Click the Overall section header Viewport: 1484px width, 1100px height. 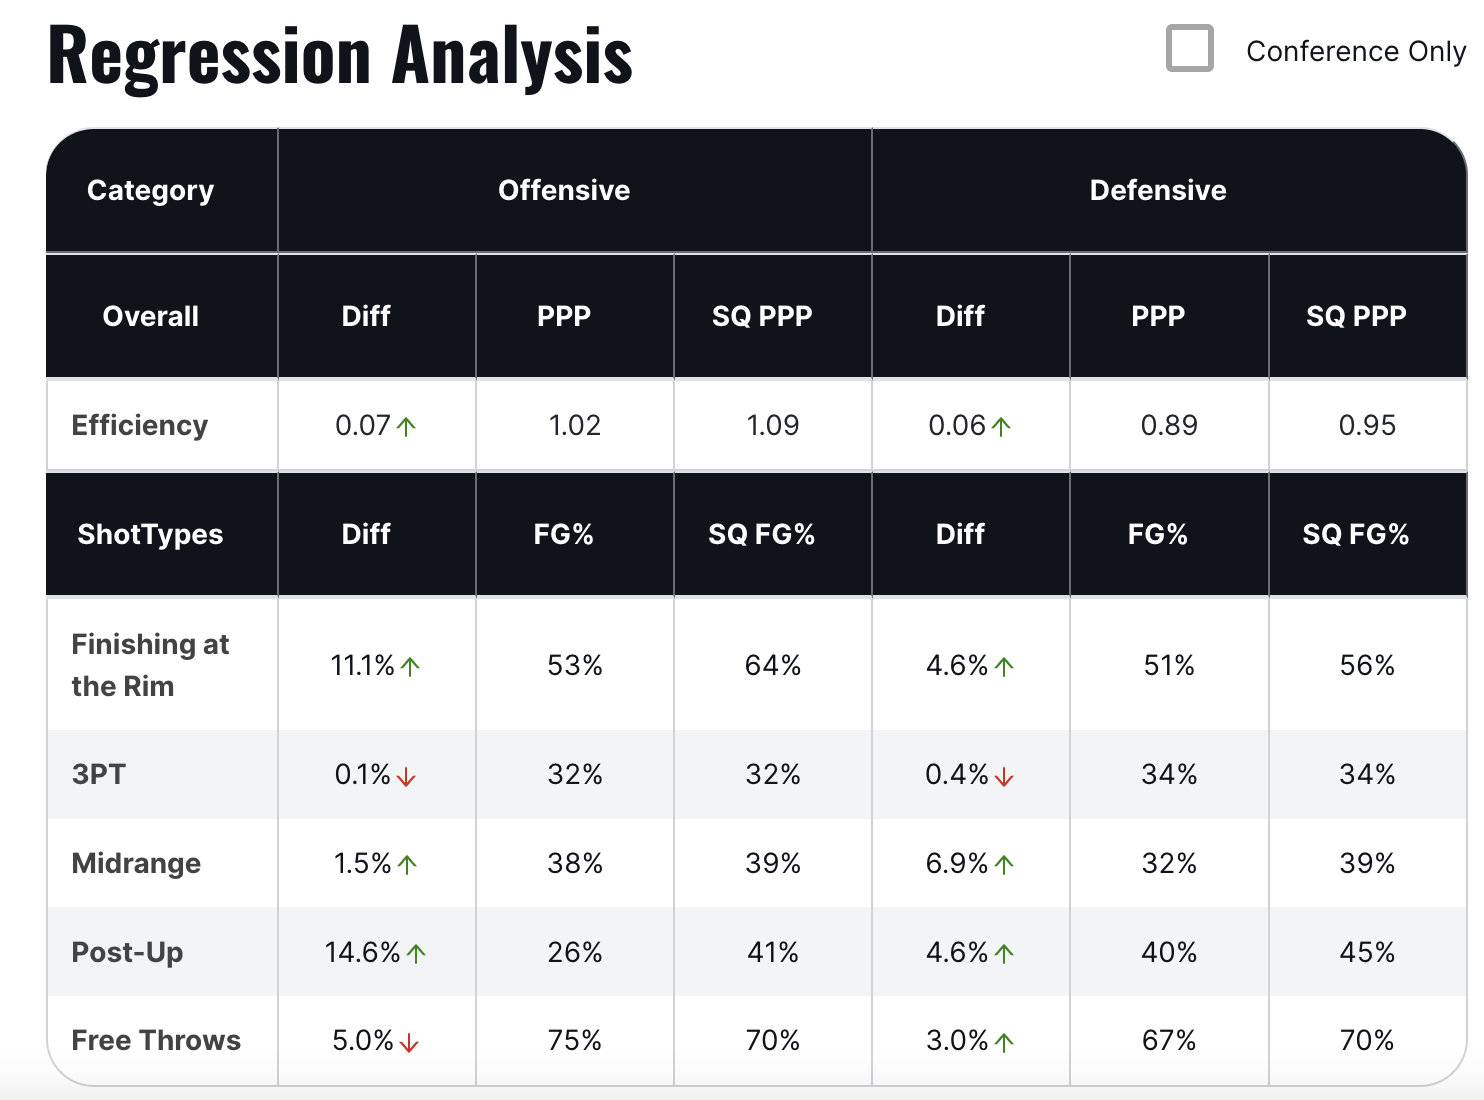point(151,316)
